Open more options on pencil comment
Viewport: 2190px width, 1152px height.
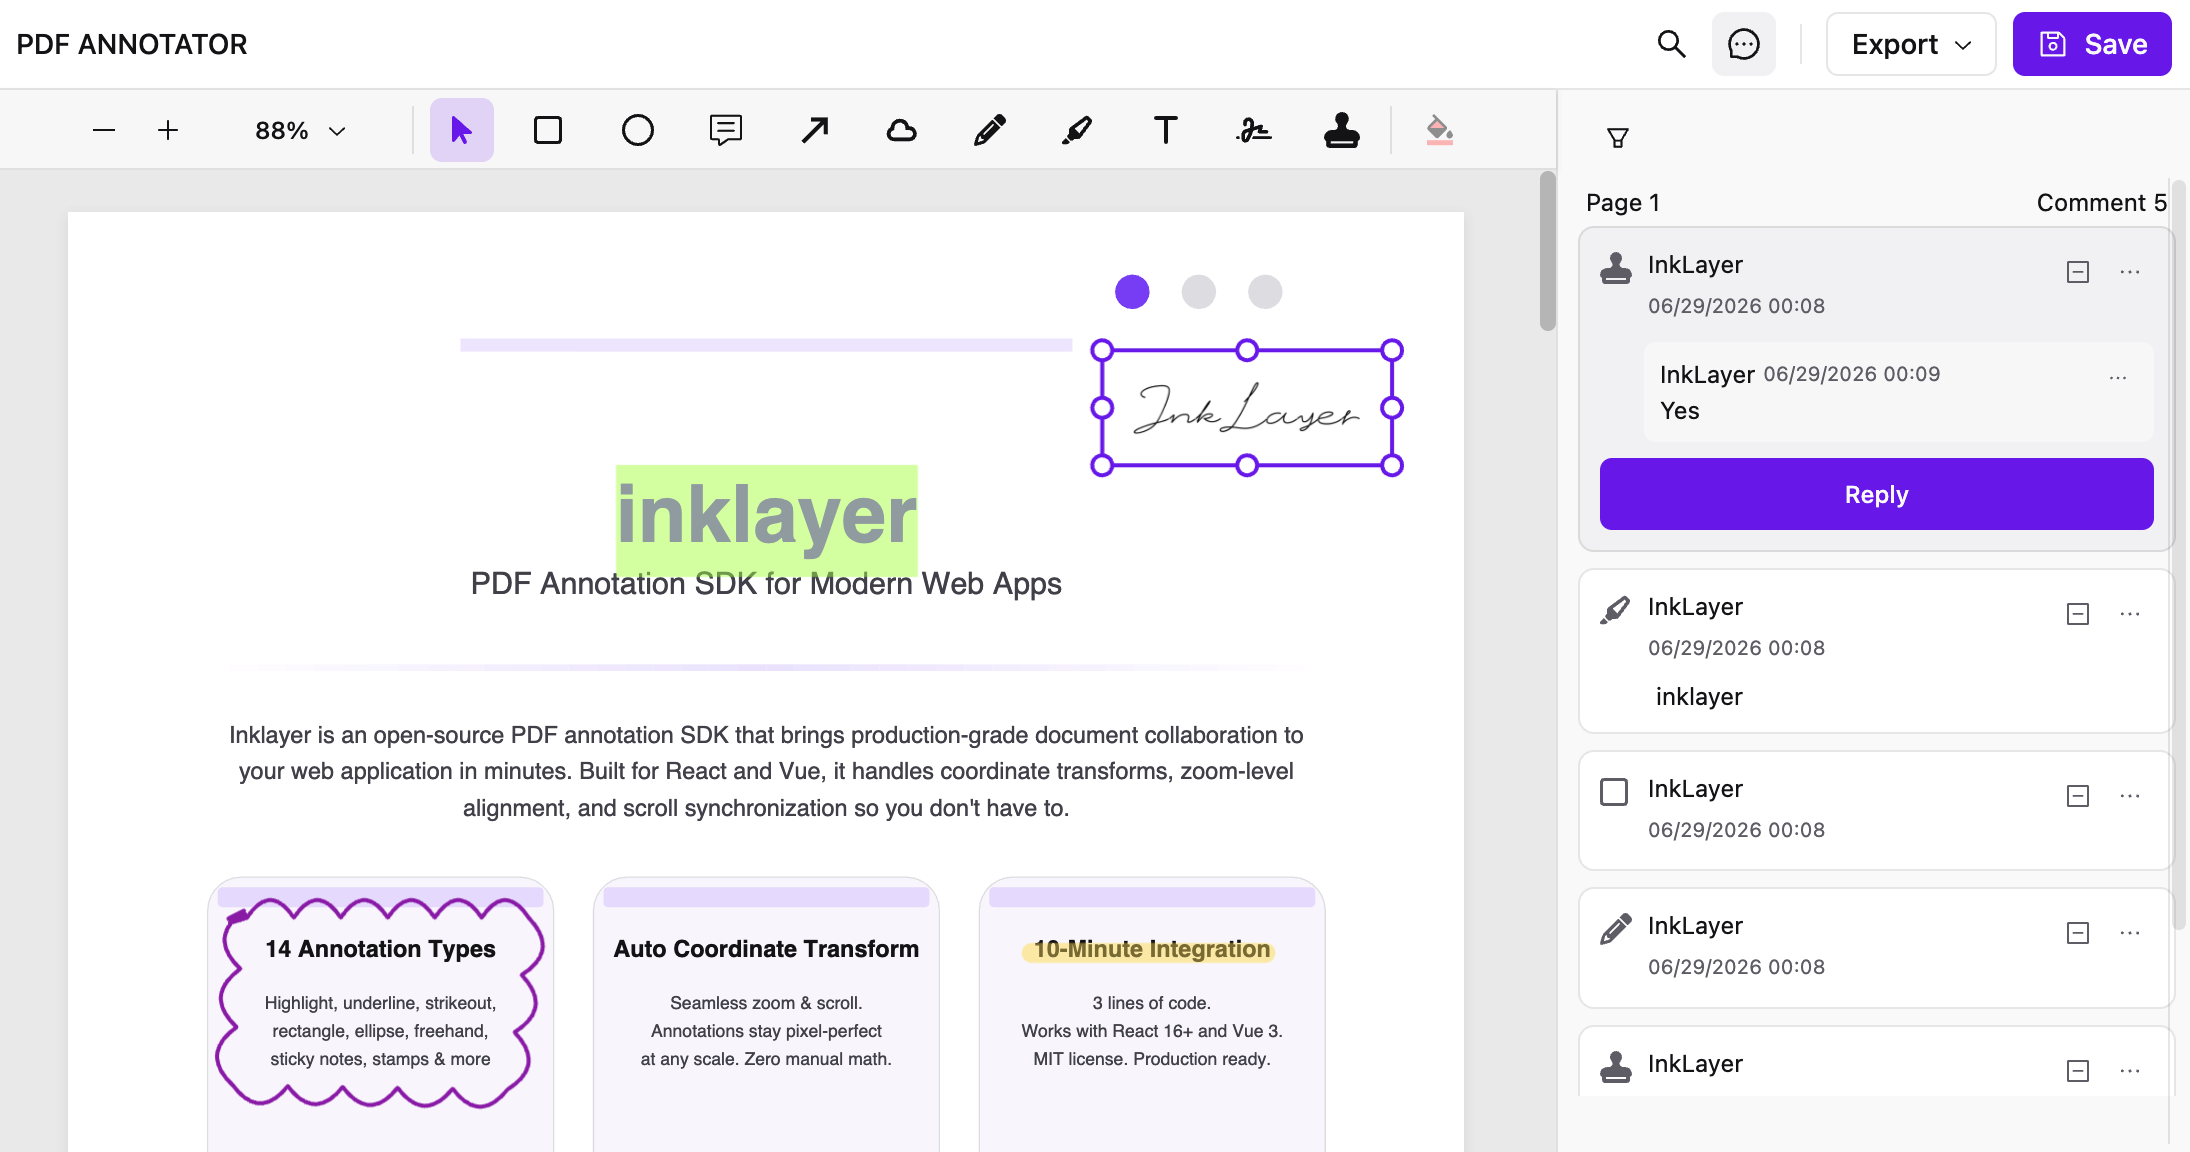coord(2130,933)
